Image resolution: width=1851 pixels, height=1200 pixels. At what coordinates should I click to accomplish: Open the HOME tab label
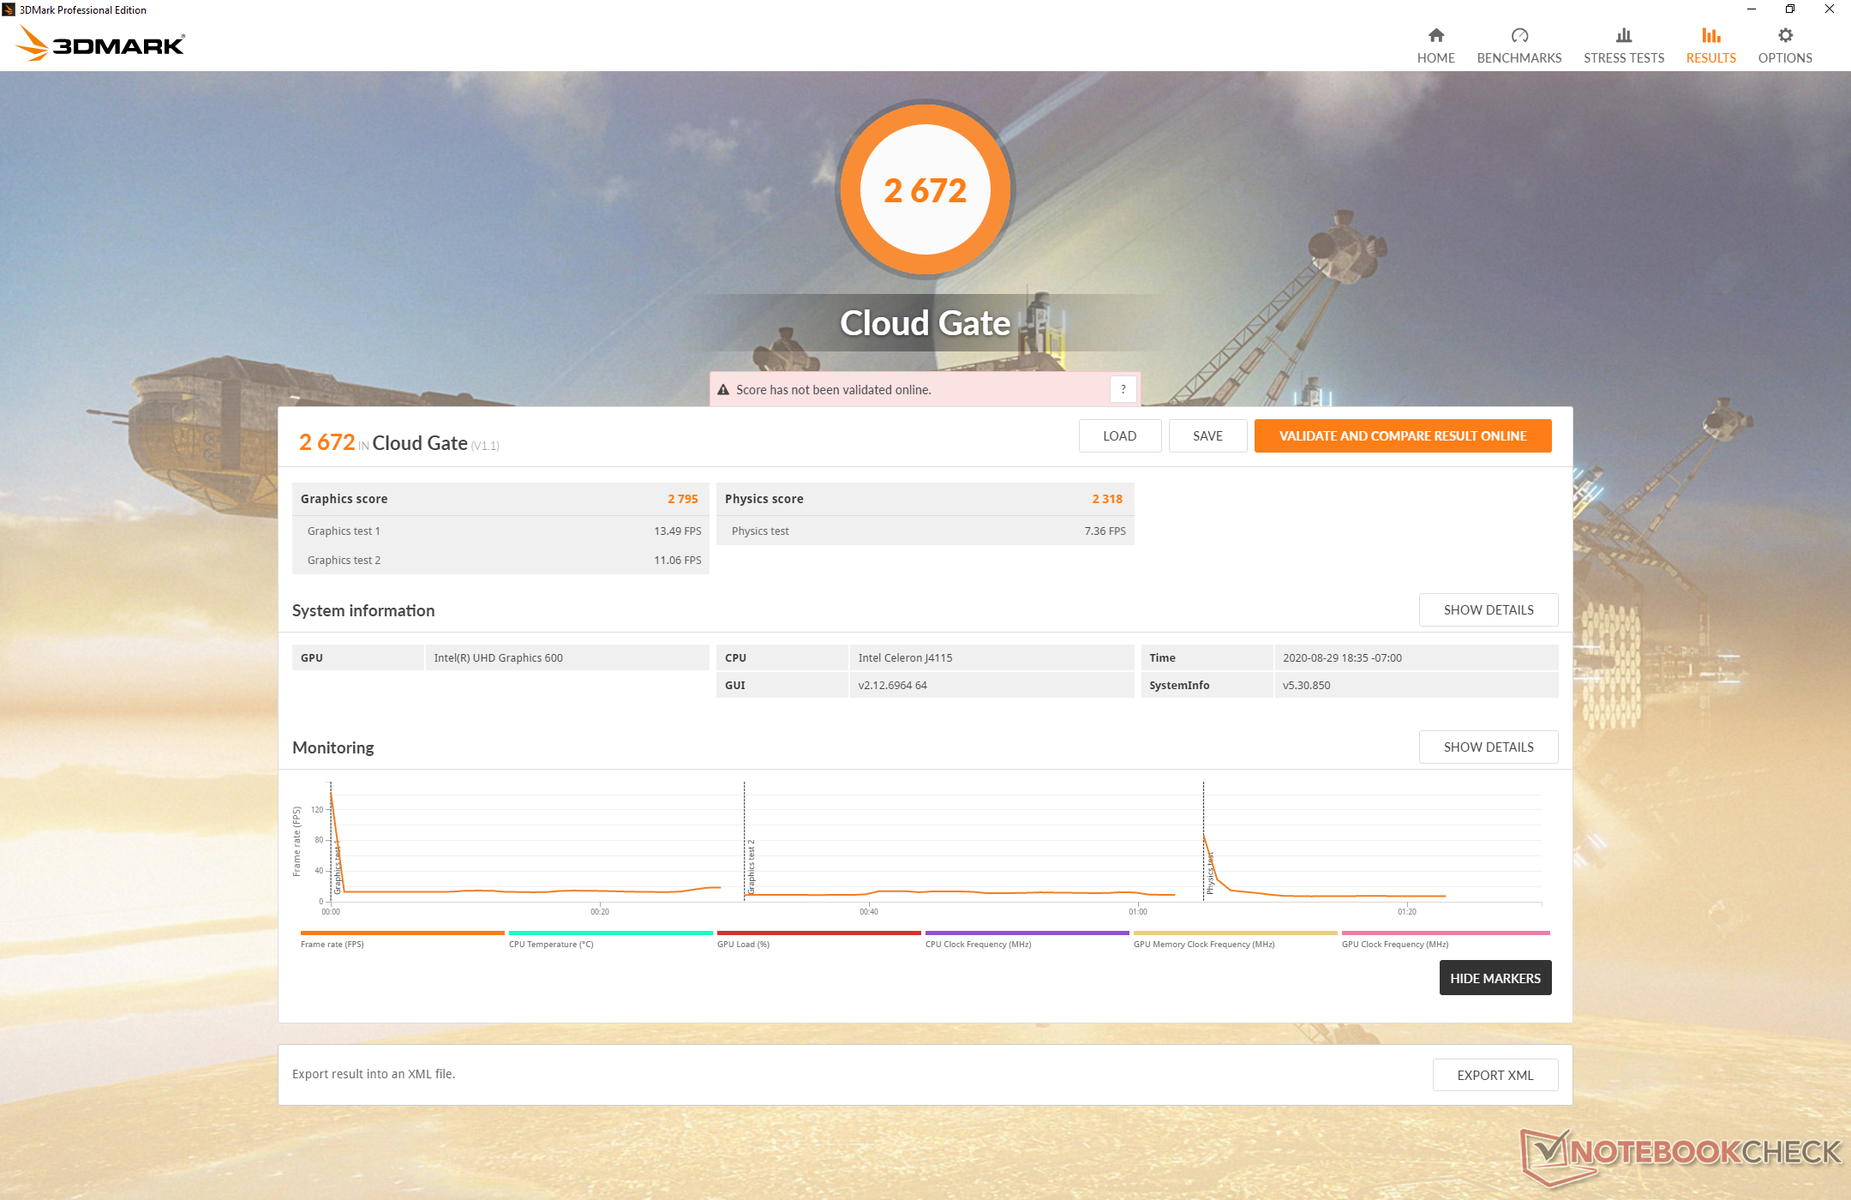(x=1435, y=58)
